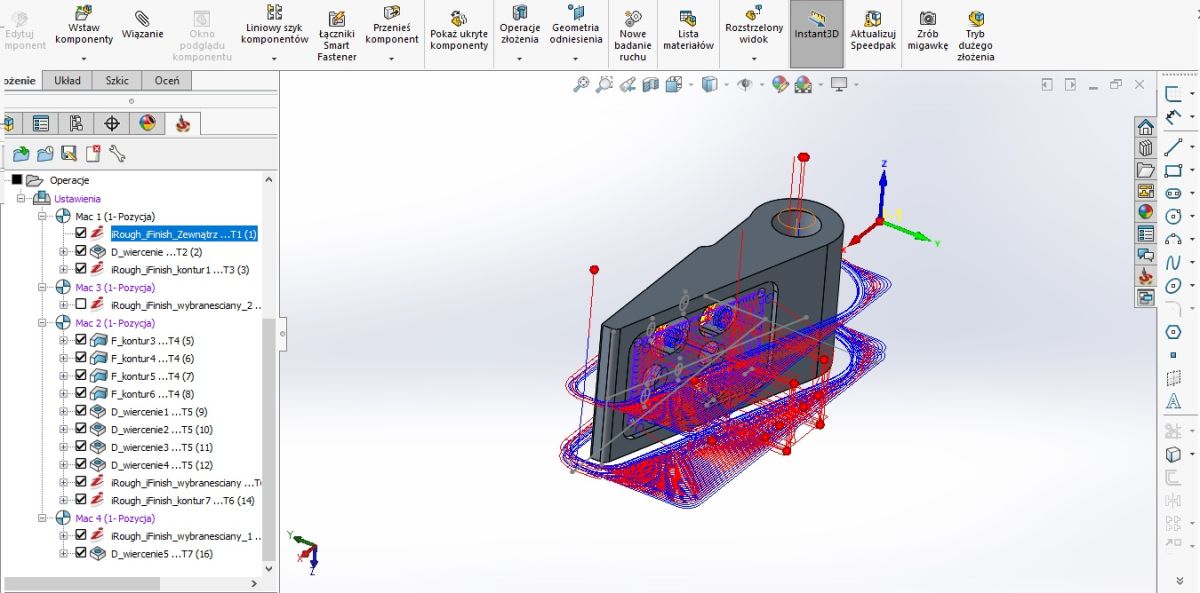Open the appearance color ball manager tab
Image resolution: width=1200 pixels, height=593 pixels.
[x=147, y=124]
